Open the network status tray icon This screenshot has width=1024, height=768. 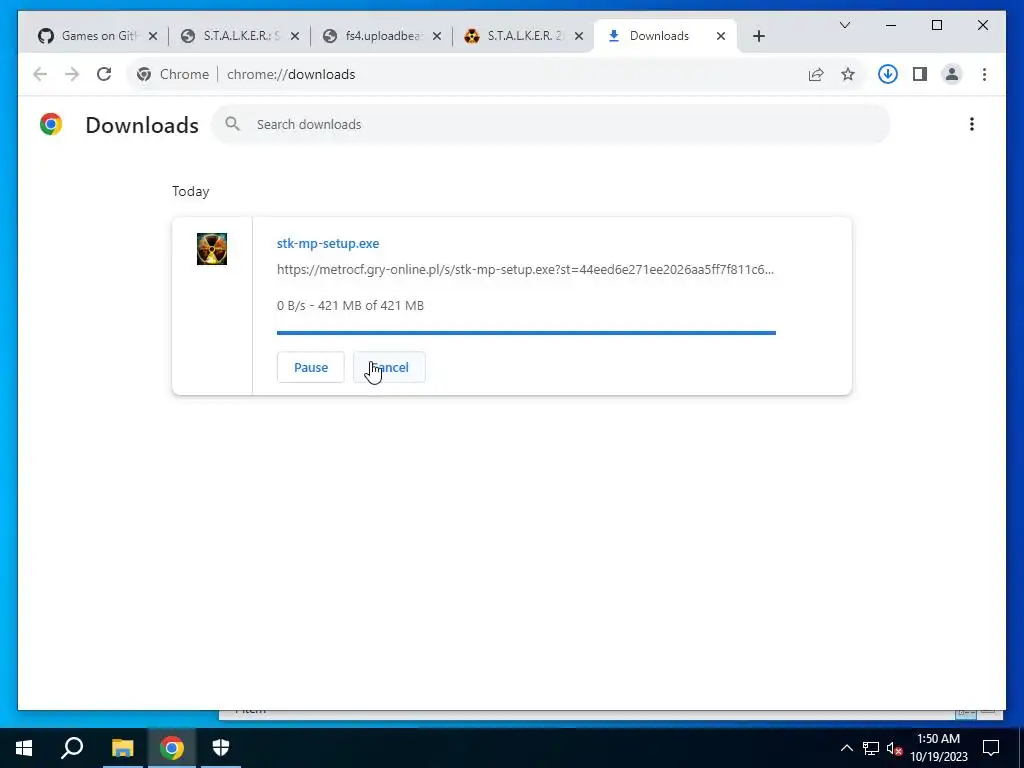pyautogui.click(x=871, y=748)
